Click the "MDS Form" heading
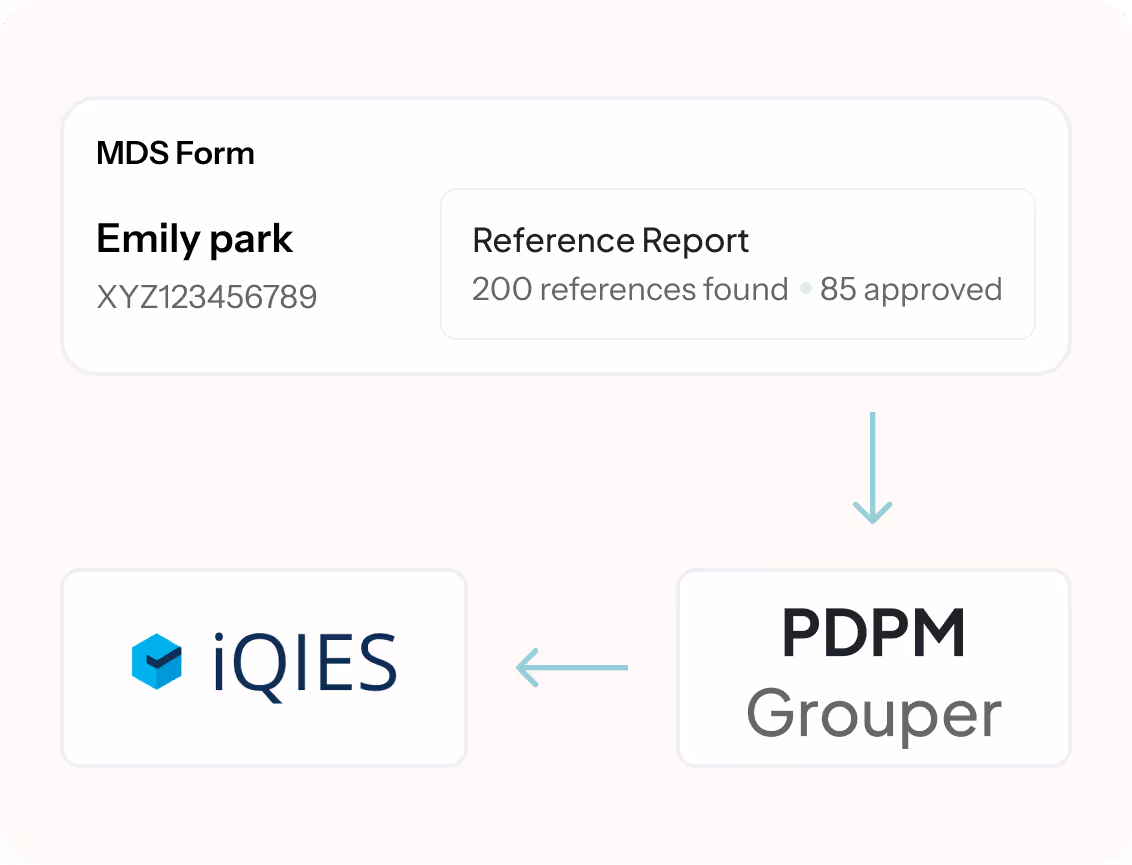 point(175,153)
